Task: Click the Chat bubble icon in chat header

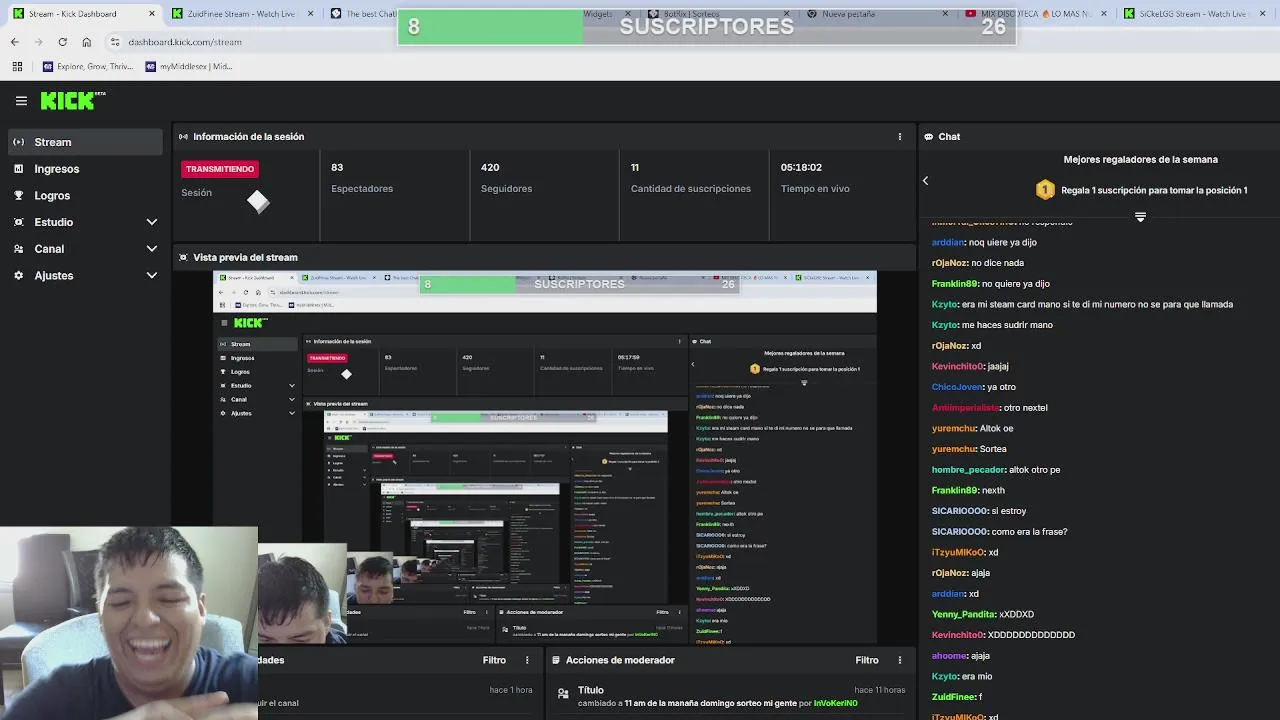Action: [x=929, y=137]
